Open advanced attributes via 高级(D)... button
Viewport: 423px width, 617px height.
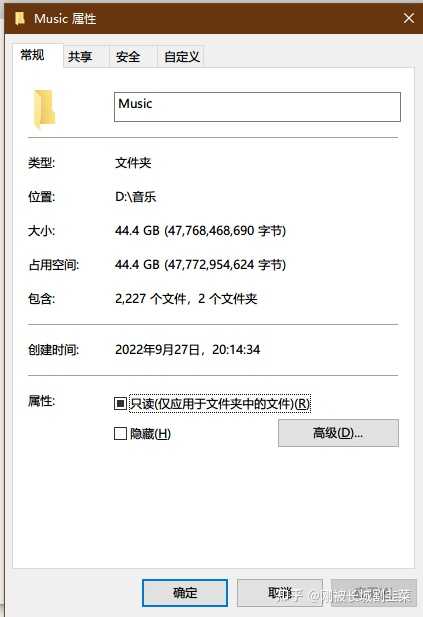pos(338,433)
